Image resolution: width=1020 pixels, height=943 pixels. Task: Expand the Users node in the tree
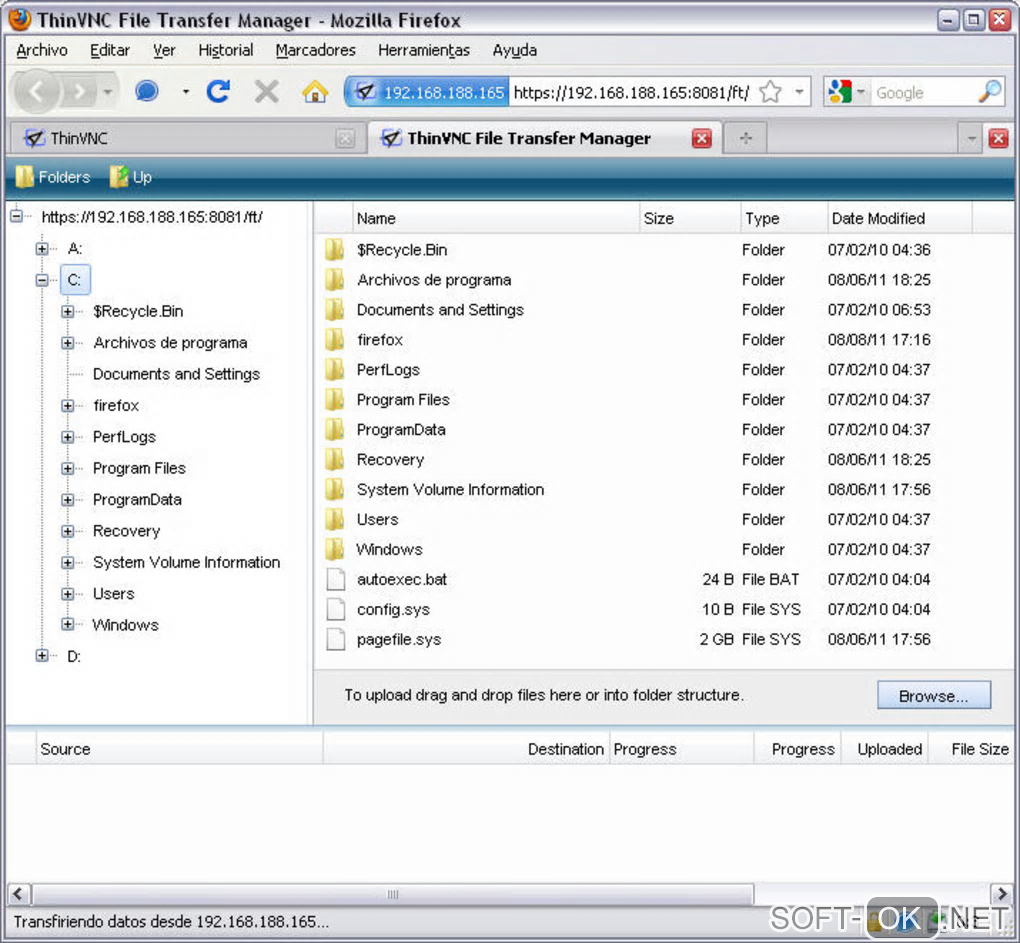point(68,593)
